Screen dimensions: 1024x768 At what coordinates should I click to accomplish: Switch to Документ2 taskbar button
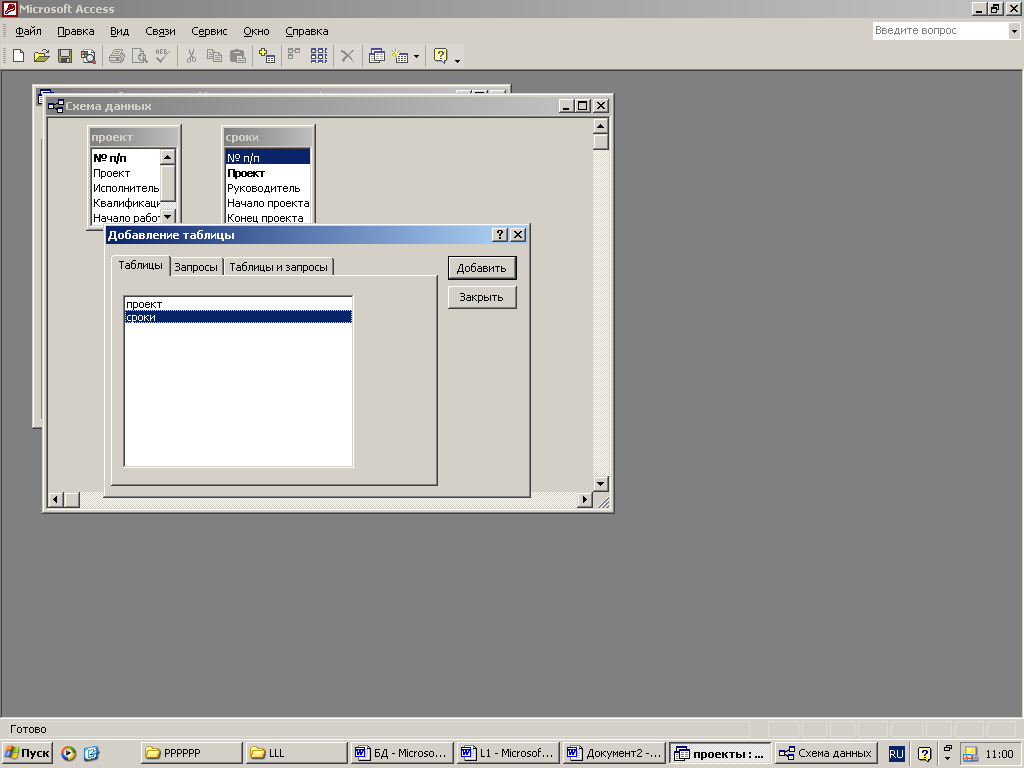coord(615,753)
